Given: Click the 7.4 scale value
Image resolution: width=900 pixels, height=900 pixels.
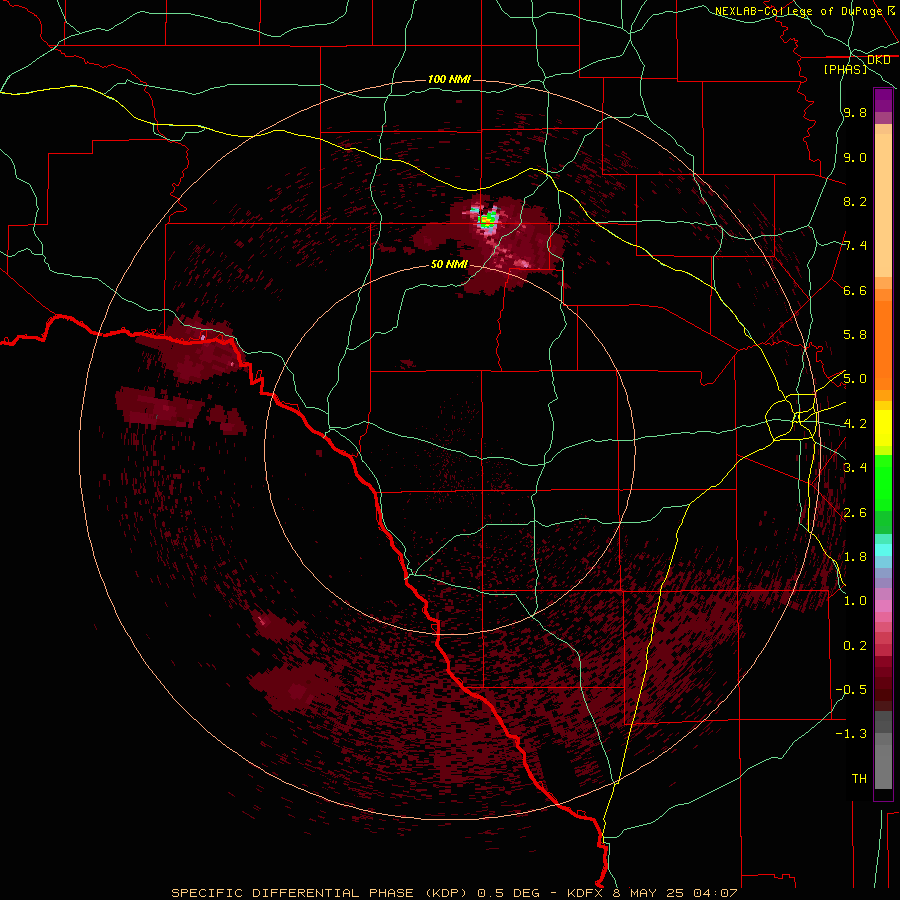Looking at the screenshot, I should pos(855,246).
